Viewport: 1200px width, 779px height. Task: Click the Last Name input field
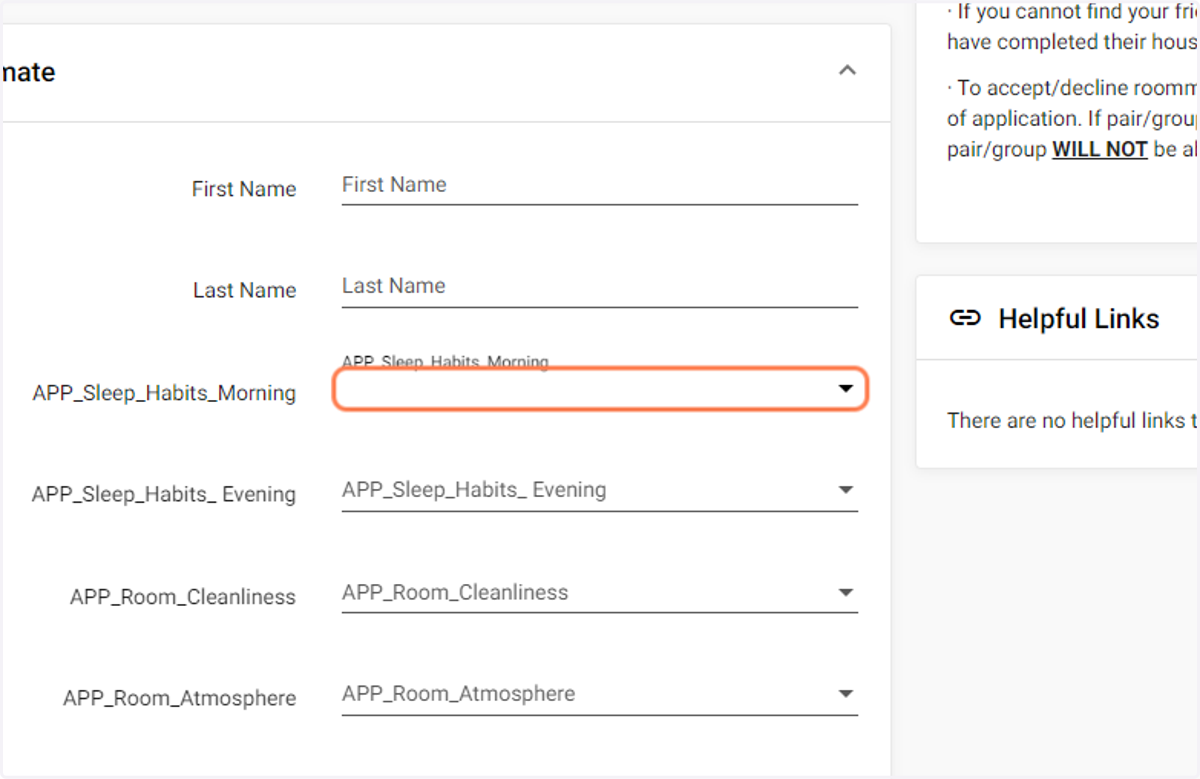[x=599, y=286]
